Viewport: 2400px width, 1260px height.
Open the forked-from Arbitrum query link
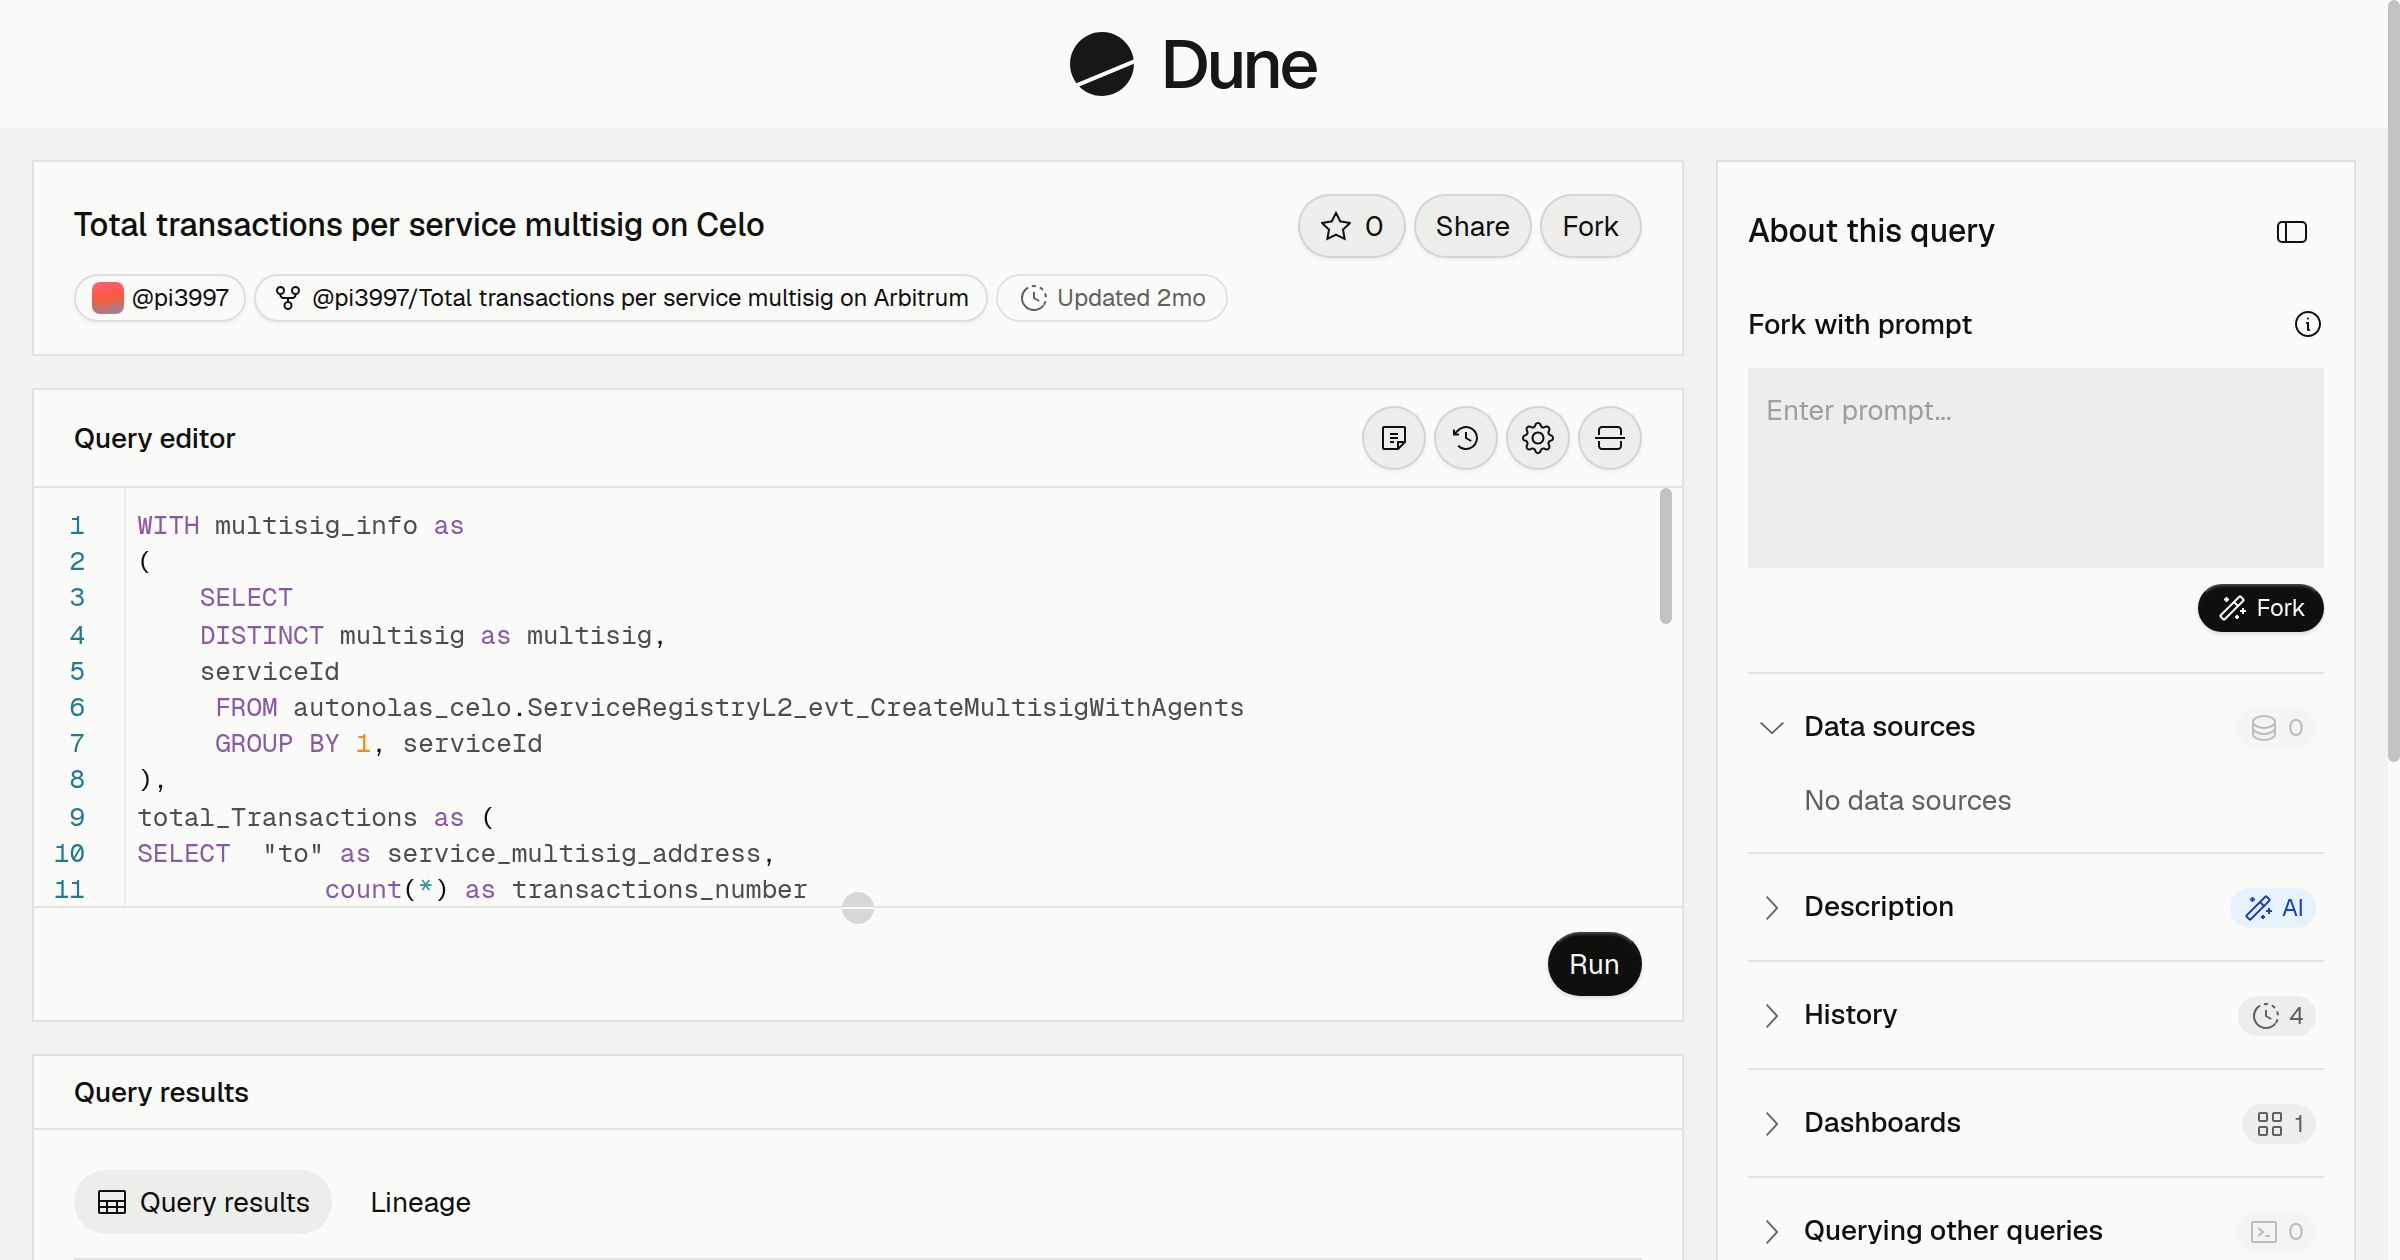click(621, 298)
